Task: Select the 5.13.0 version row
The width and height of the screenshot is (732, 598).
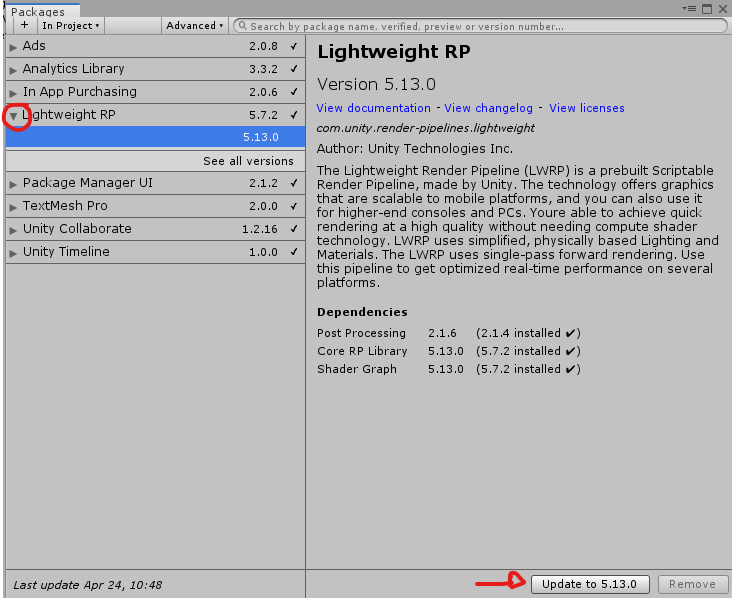Action: [x=155, y=137]
